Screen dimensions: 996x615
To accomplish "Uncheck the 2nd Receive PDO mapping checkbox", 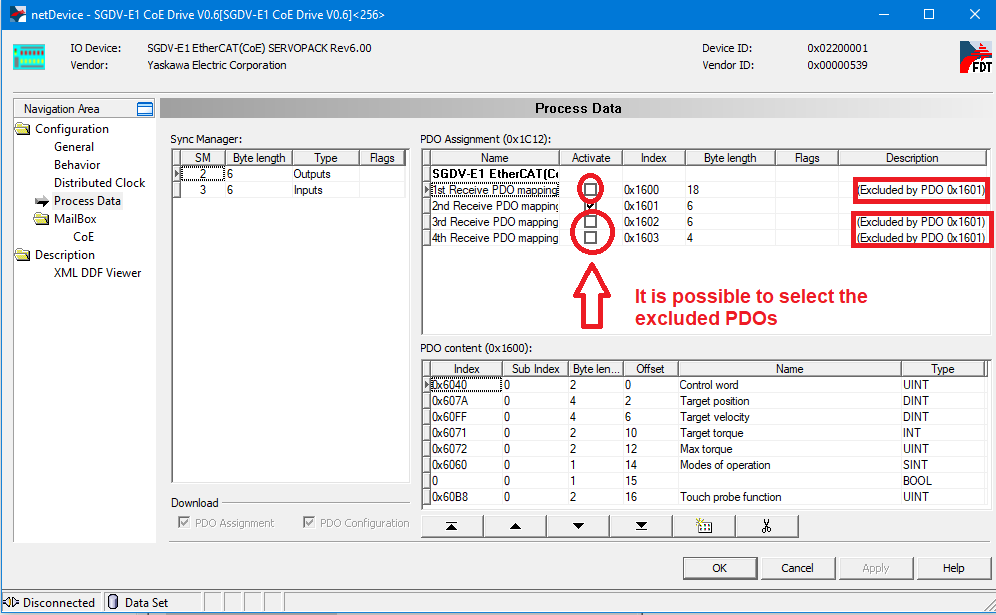I will coord(591,206).
